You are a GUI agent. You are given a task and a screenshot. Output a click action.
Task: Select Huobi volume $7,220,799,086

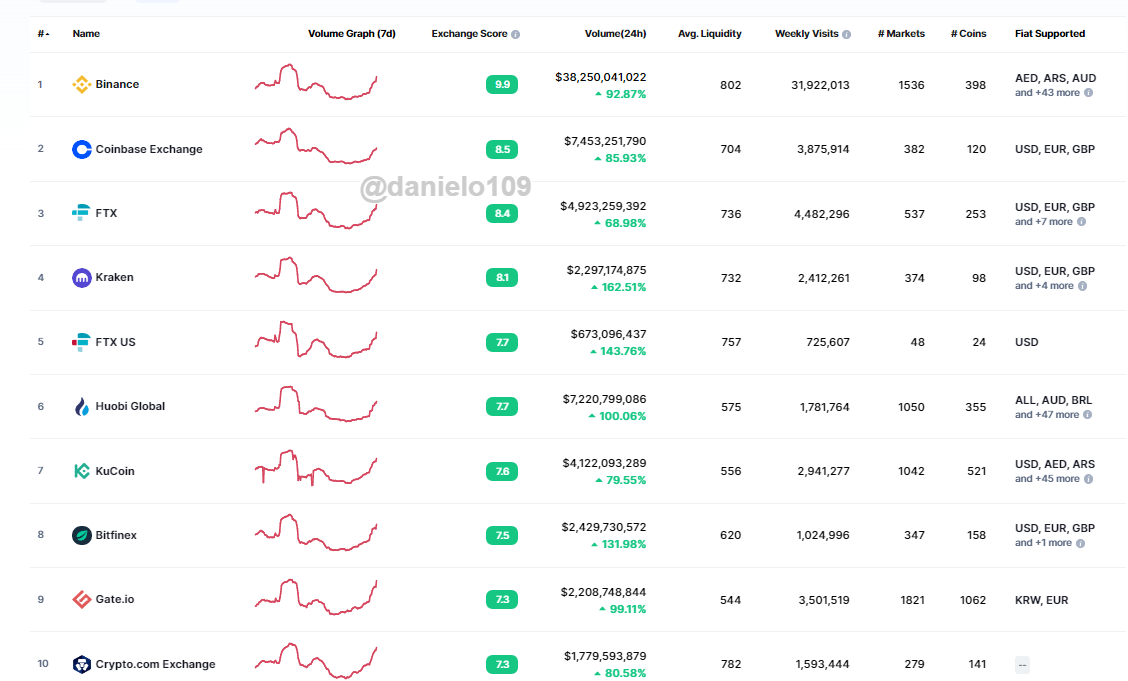[x=604, y=399]
